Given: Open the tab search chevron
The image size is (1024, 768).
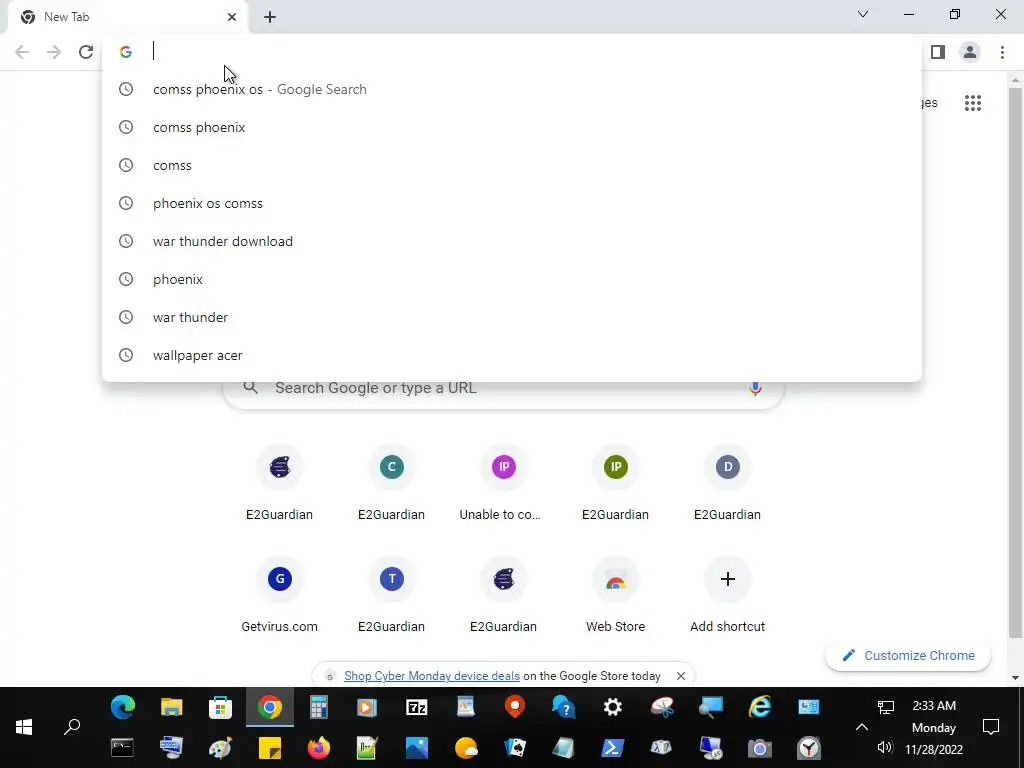Looking at the screenshot, I should click(x=863, y=14).
